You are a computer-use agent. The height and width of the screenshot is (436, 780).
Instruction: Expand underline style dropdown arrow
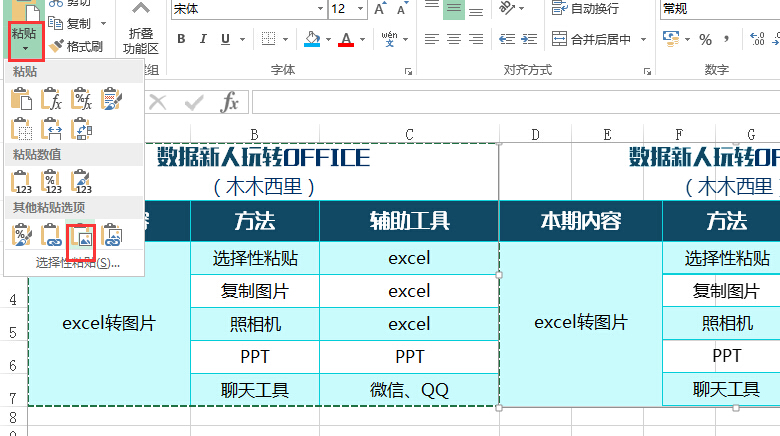pyautogui.click(x=242, y=39)
